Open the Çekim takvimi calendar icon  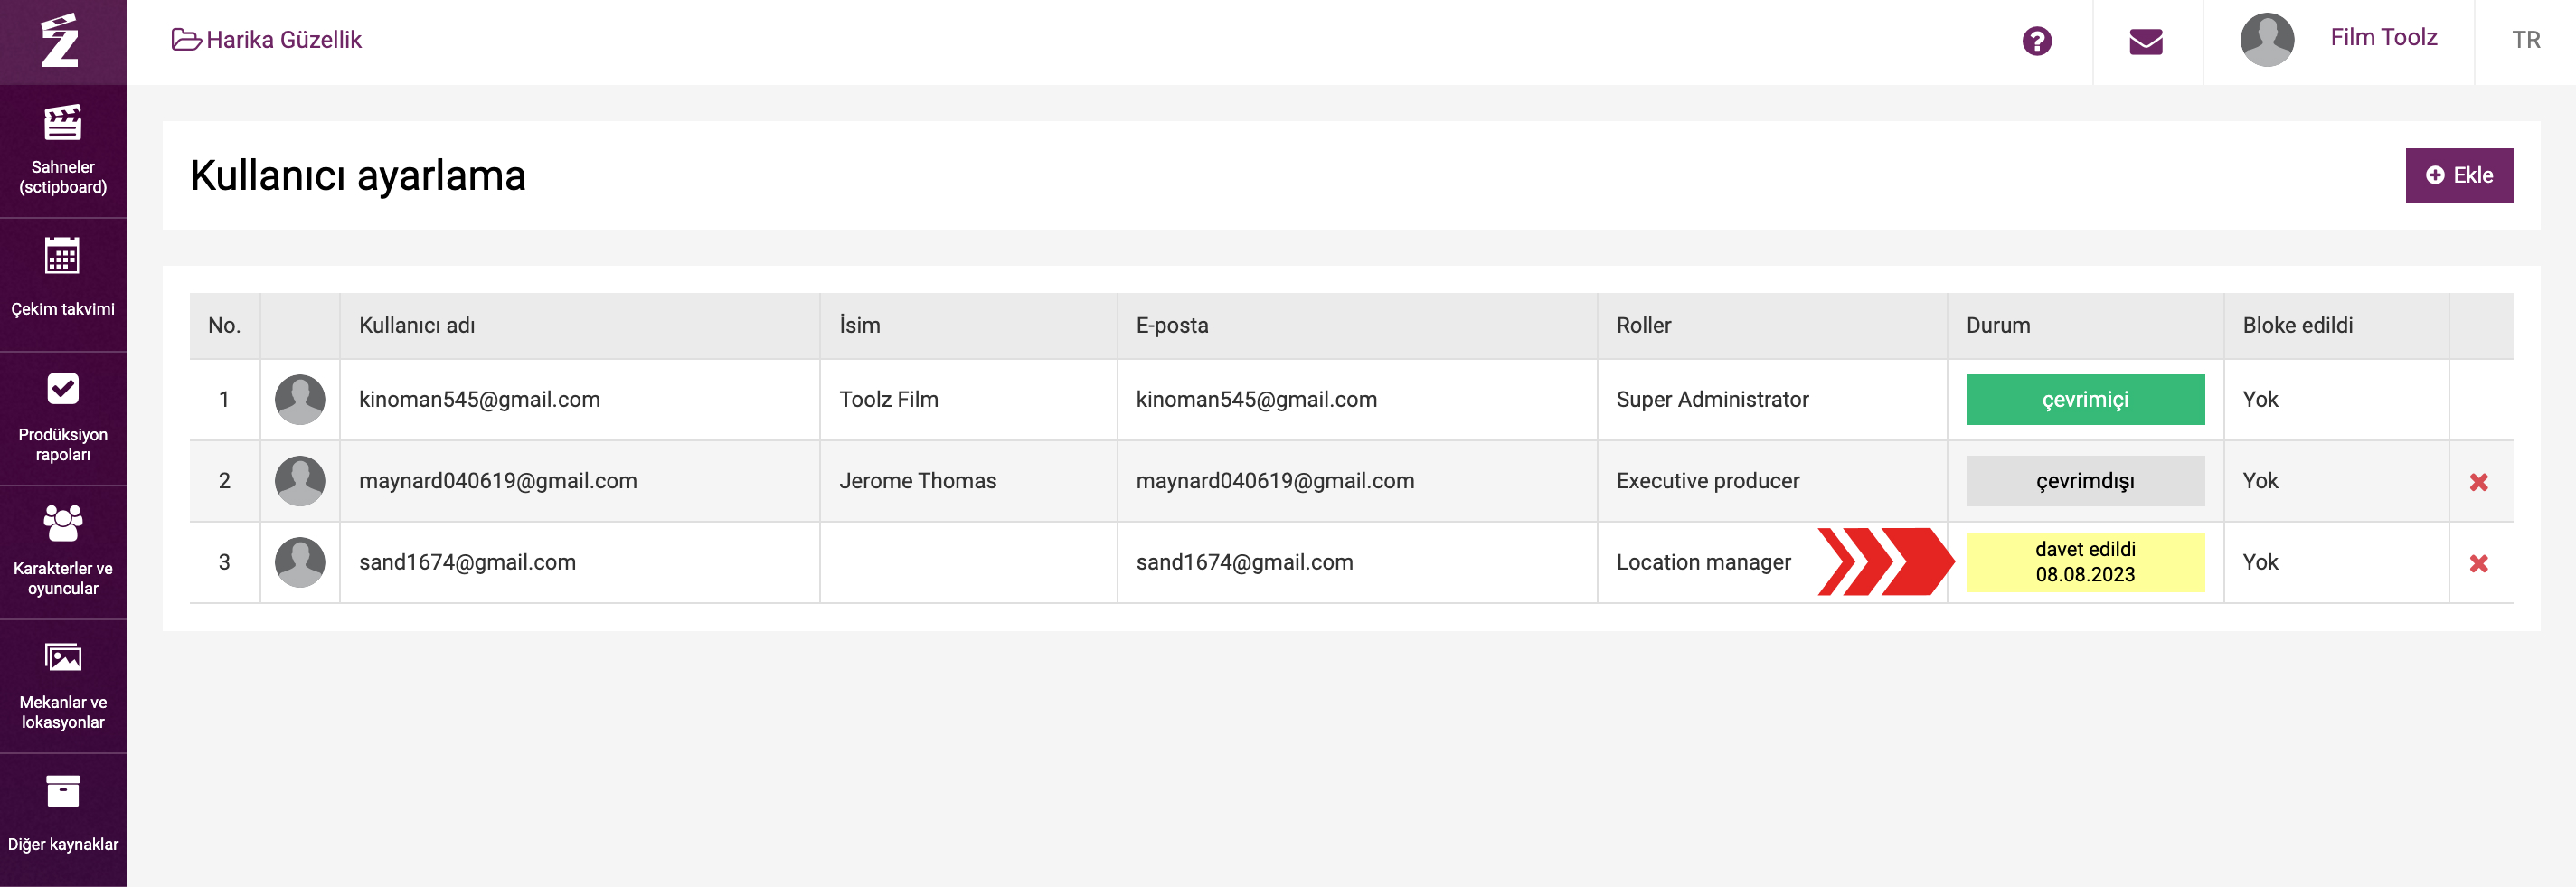[x=62, y=257]
